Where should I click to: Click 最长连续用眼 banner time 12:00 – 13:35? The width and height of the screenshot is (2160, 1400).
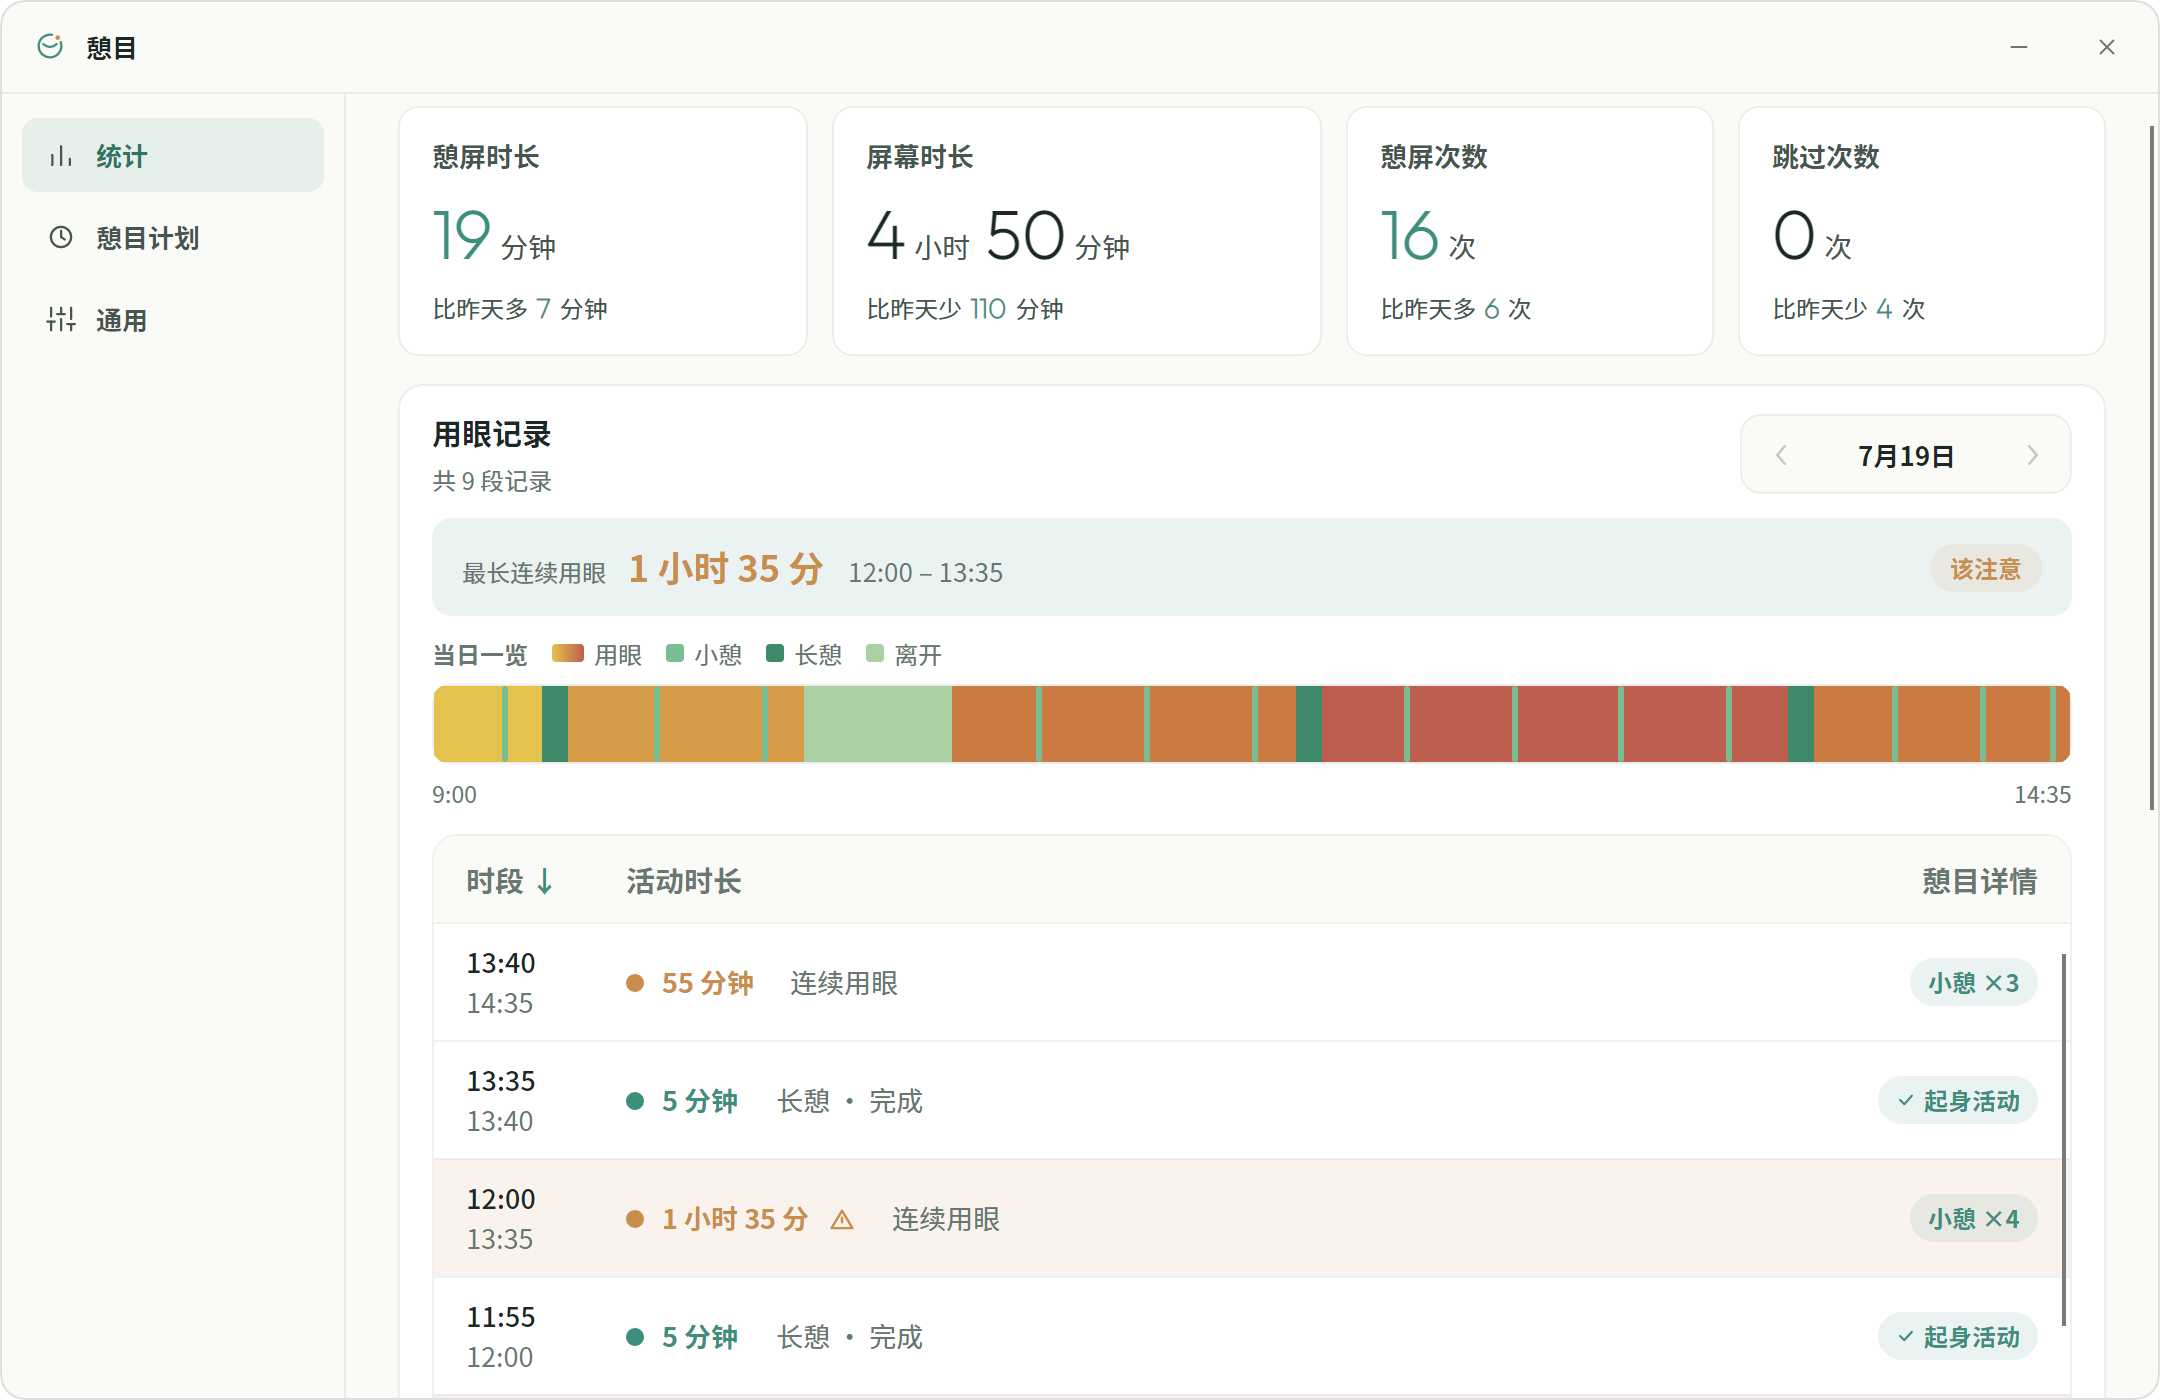pyautogui.click(x=926, y=572)
